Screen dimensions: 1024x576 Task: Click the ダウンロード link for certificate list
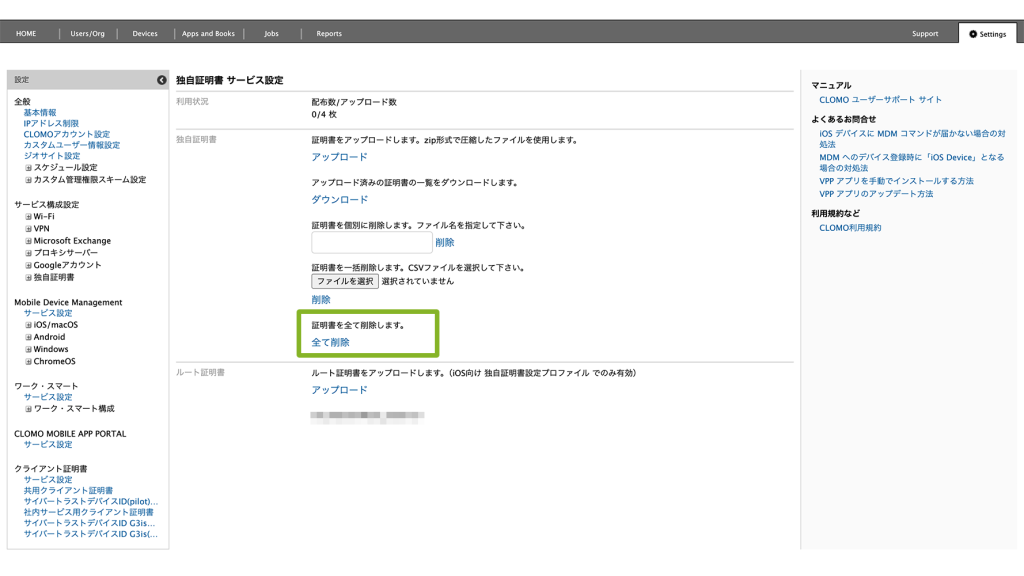[340, 200]
